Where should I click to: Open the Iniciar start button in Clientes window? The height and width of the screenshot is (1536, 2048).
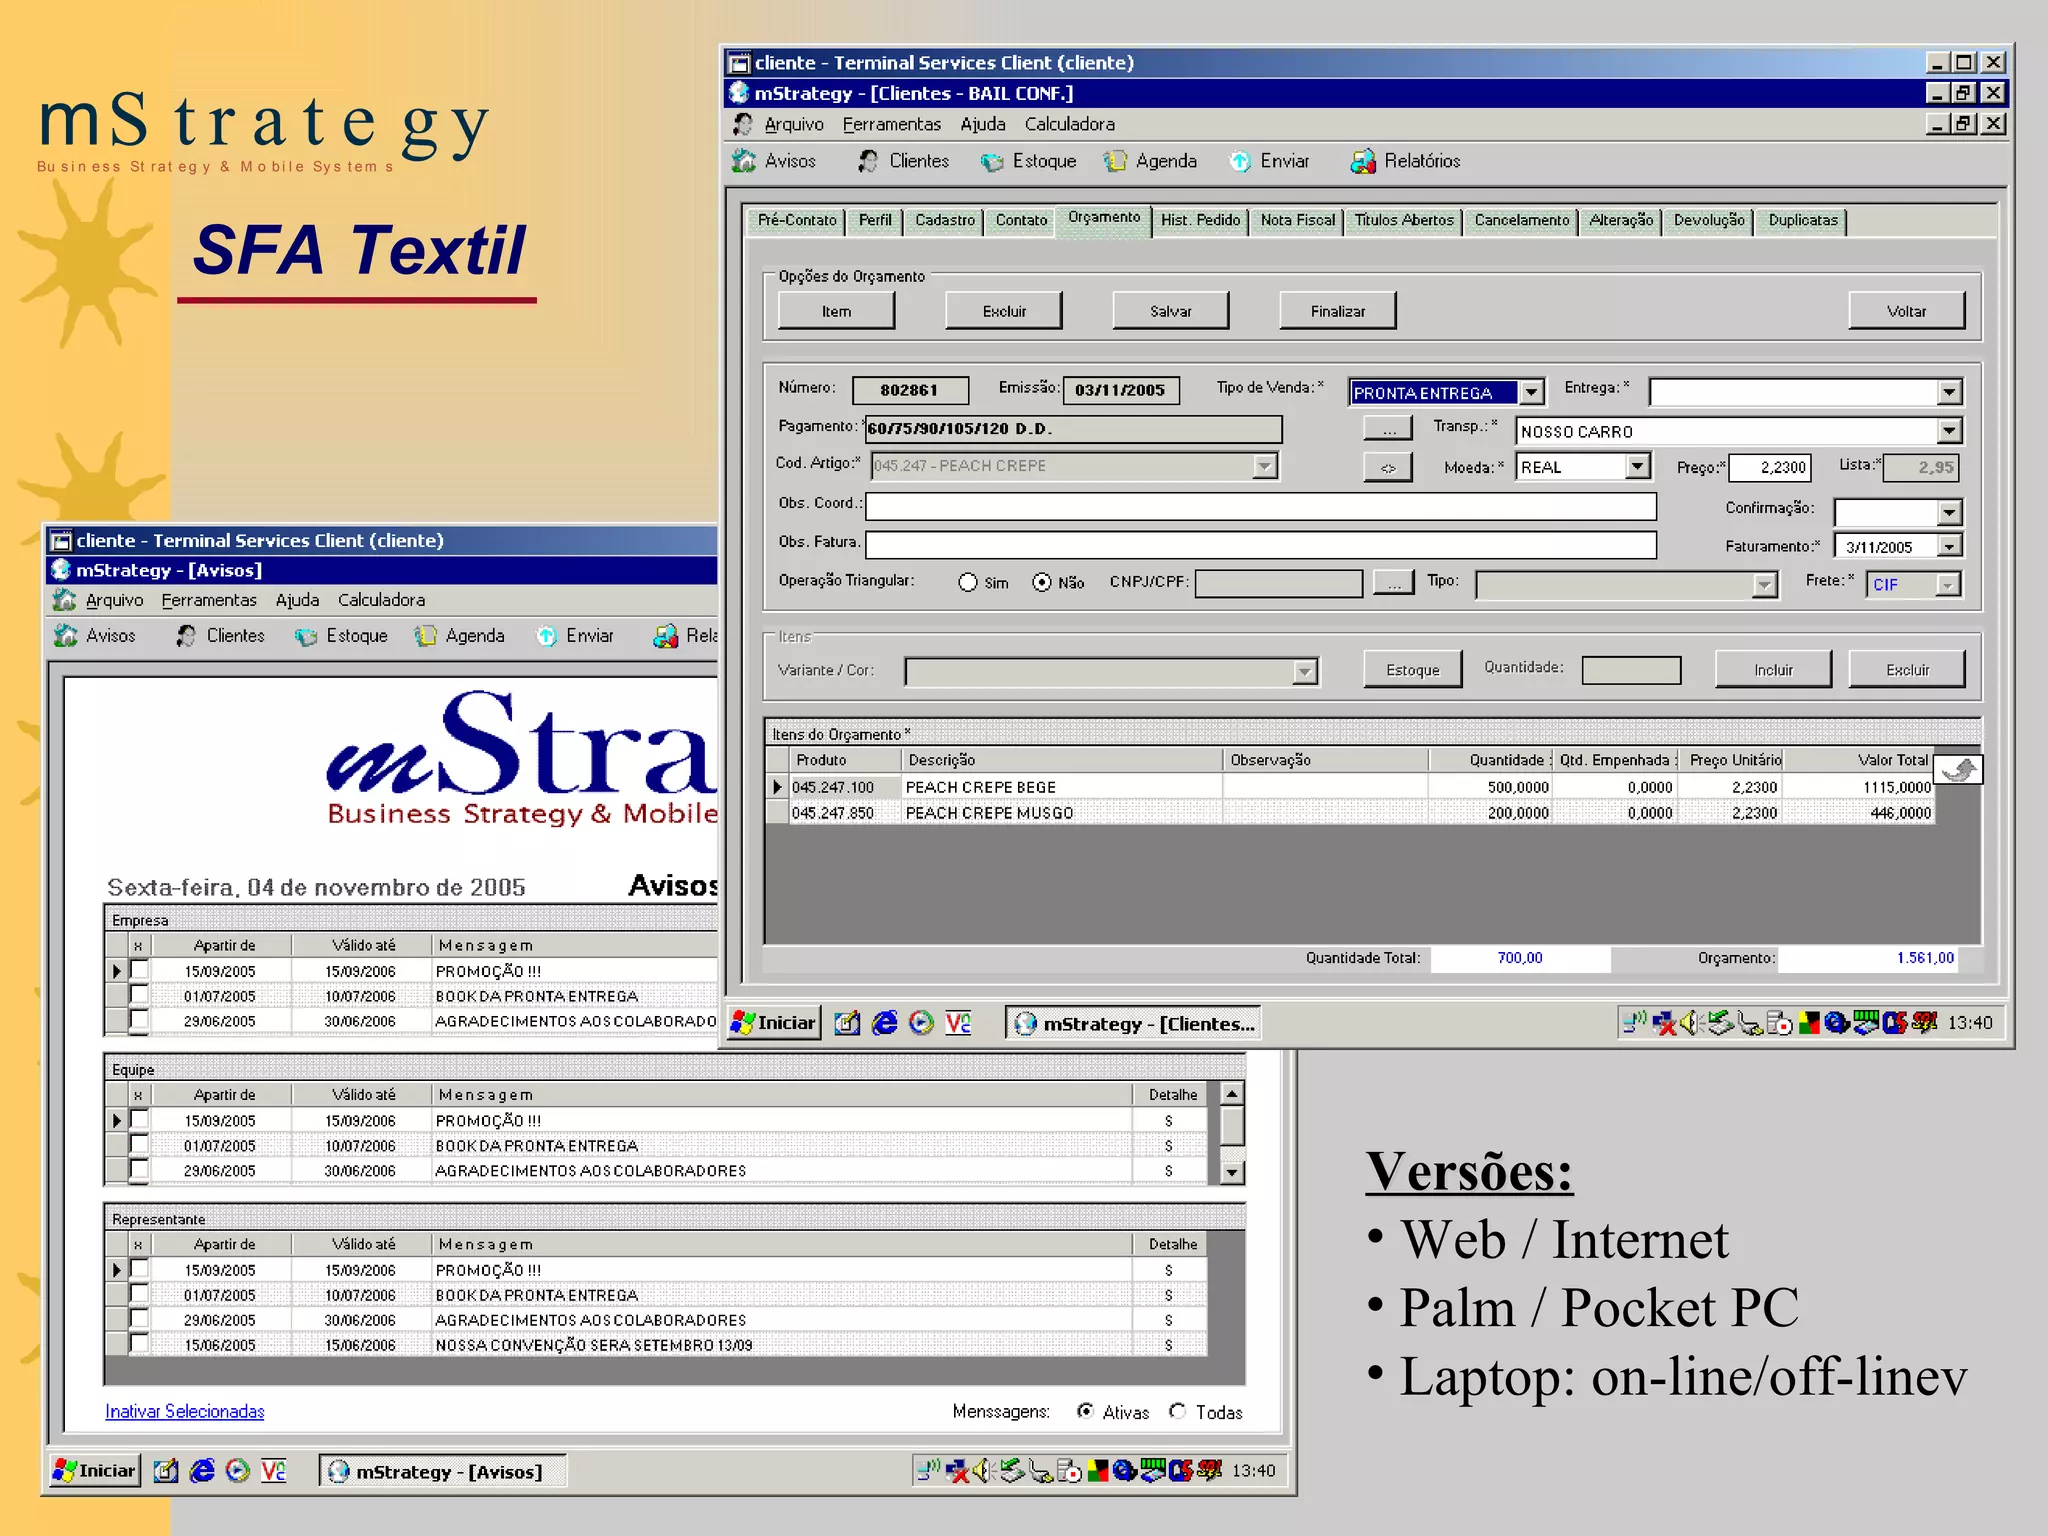pos(774,1023)
